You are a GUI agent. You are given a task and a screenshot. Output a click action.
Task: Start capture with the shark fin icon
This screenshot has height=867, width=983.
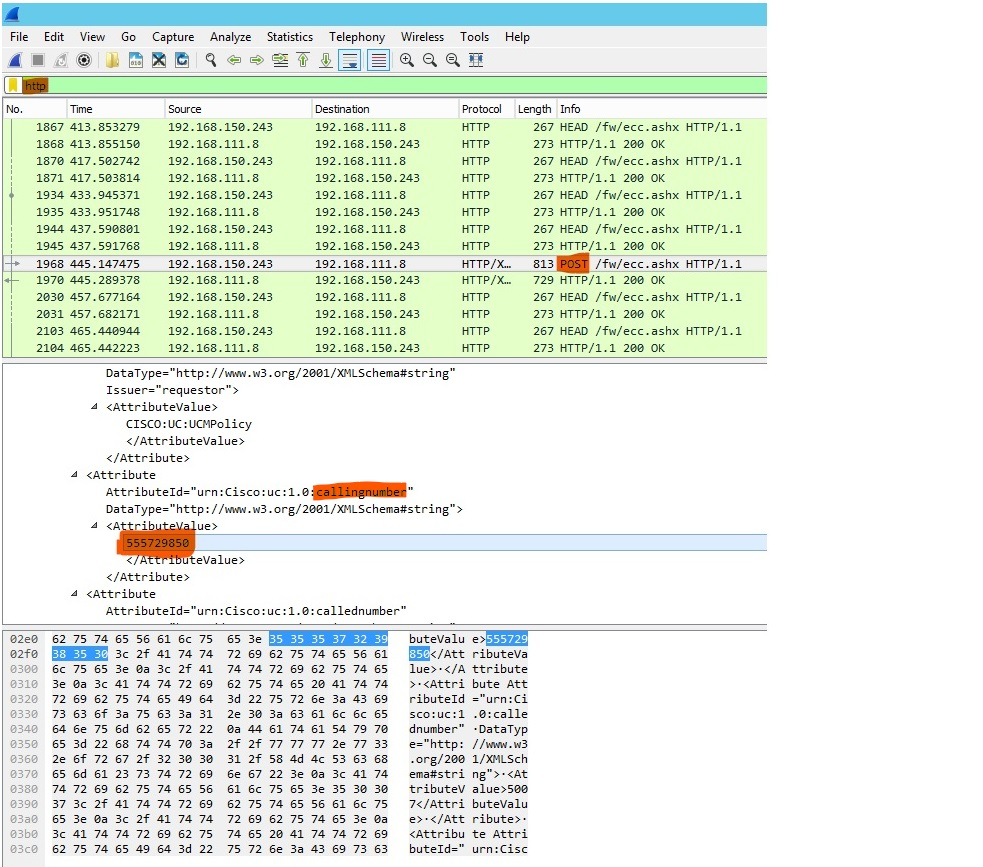click(x=15, y=60)
